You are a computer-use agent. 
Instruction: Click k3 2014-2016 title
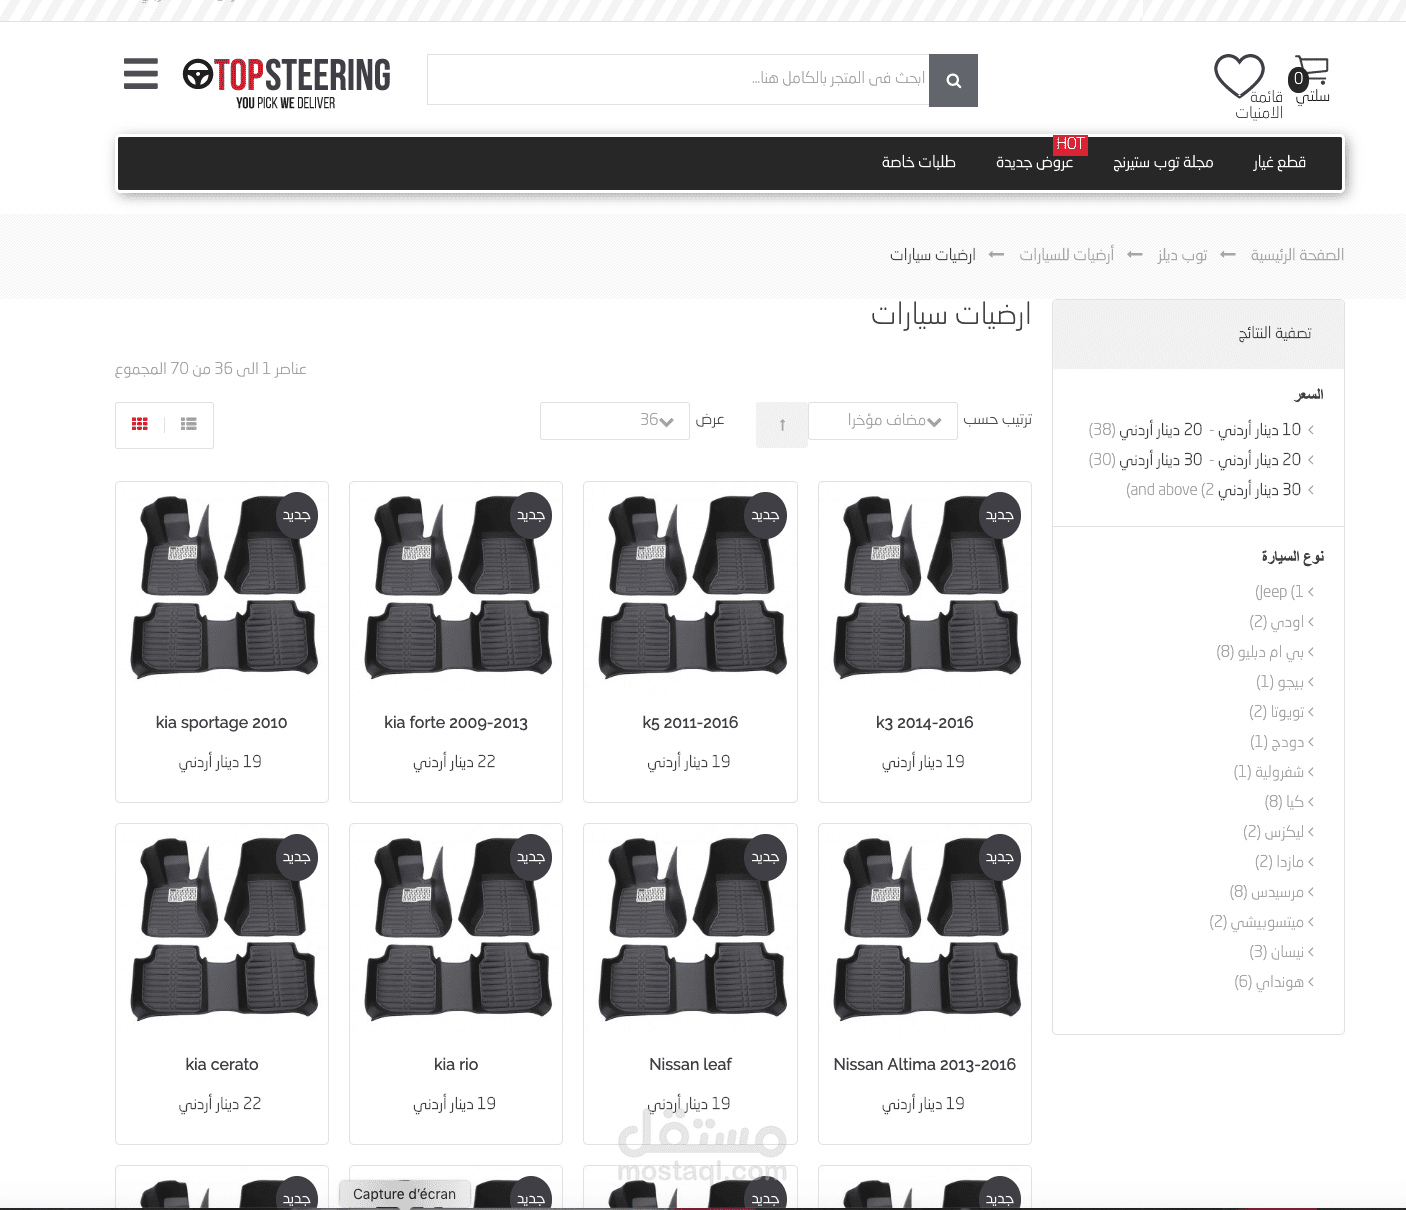click(x=925, y=723)
